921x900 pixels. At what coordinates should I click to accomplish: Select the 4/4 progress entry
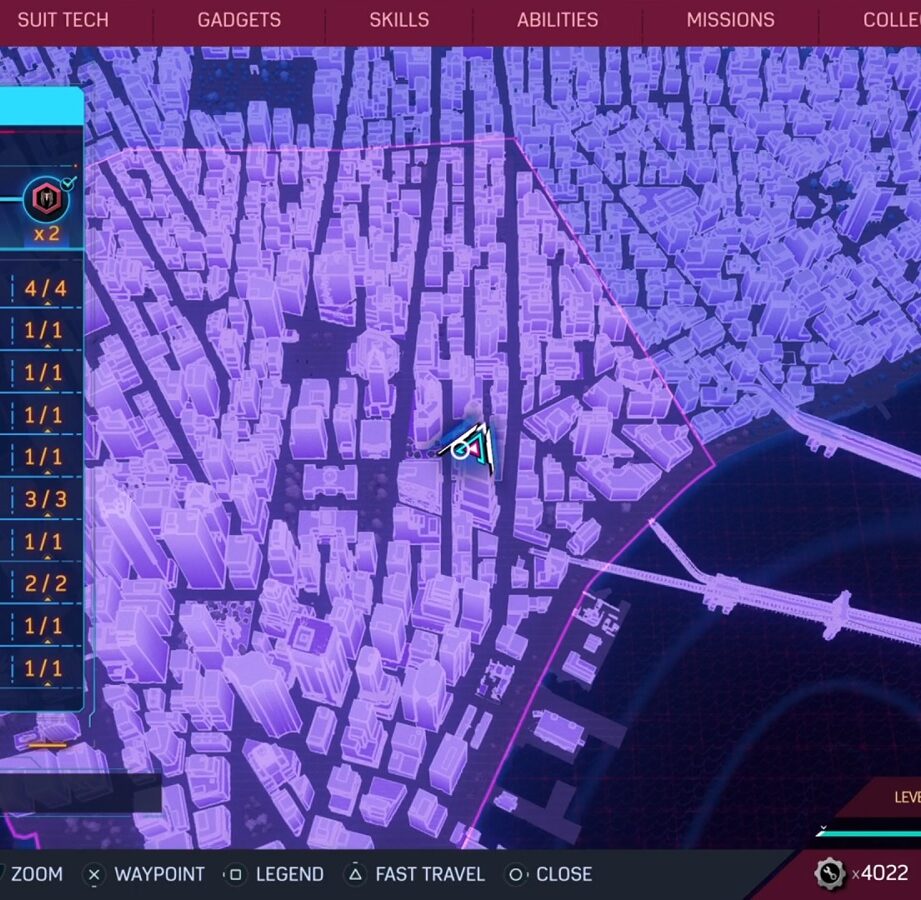tap(46, 288)
